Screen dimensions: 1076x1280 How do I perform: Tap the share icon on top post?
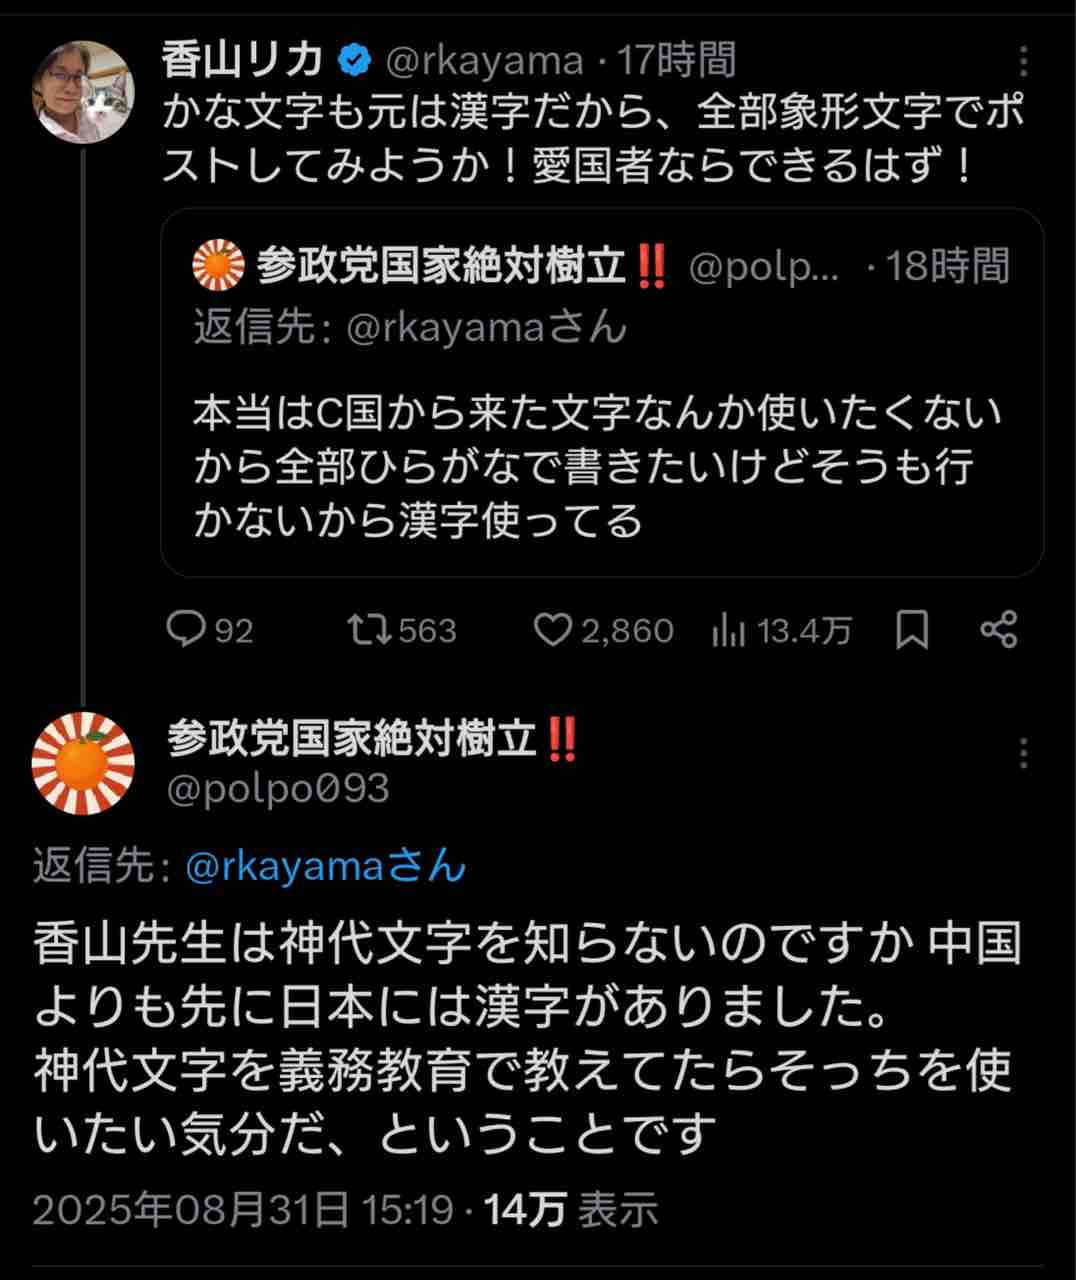pyautogui.click(x=999, y=630)
